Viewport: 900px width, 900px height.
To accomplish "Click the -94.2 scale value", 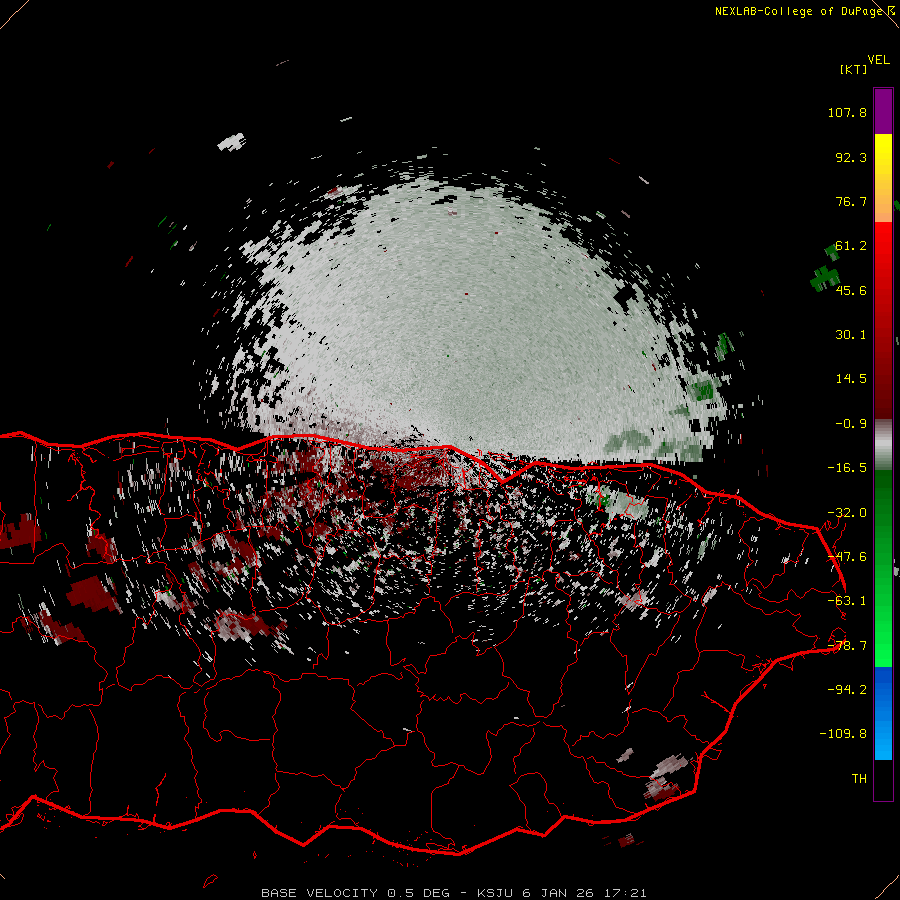I will tap(847, 689).
